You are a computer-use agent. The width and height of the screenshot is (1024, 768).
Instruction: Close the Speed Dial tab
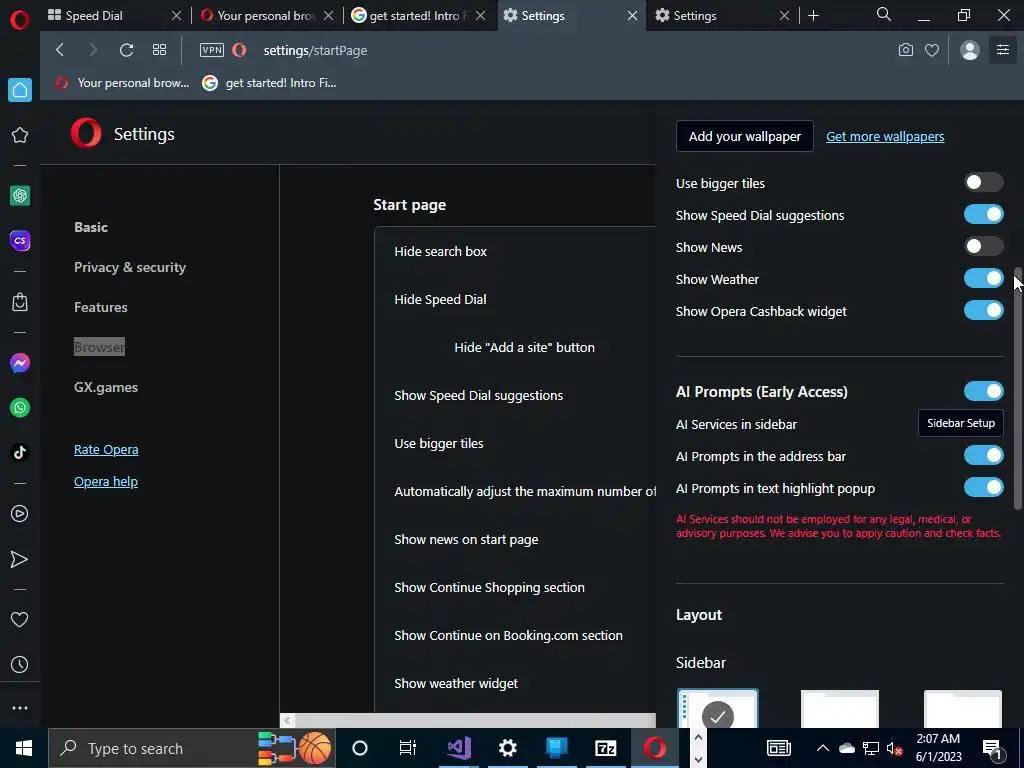click(176, 16)
